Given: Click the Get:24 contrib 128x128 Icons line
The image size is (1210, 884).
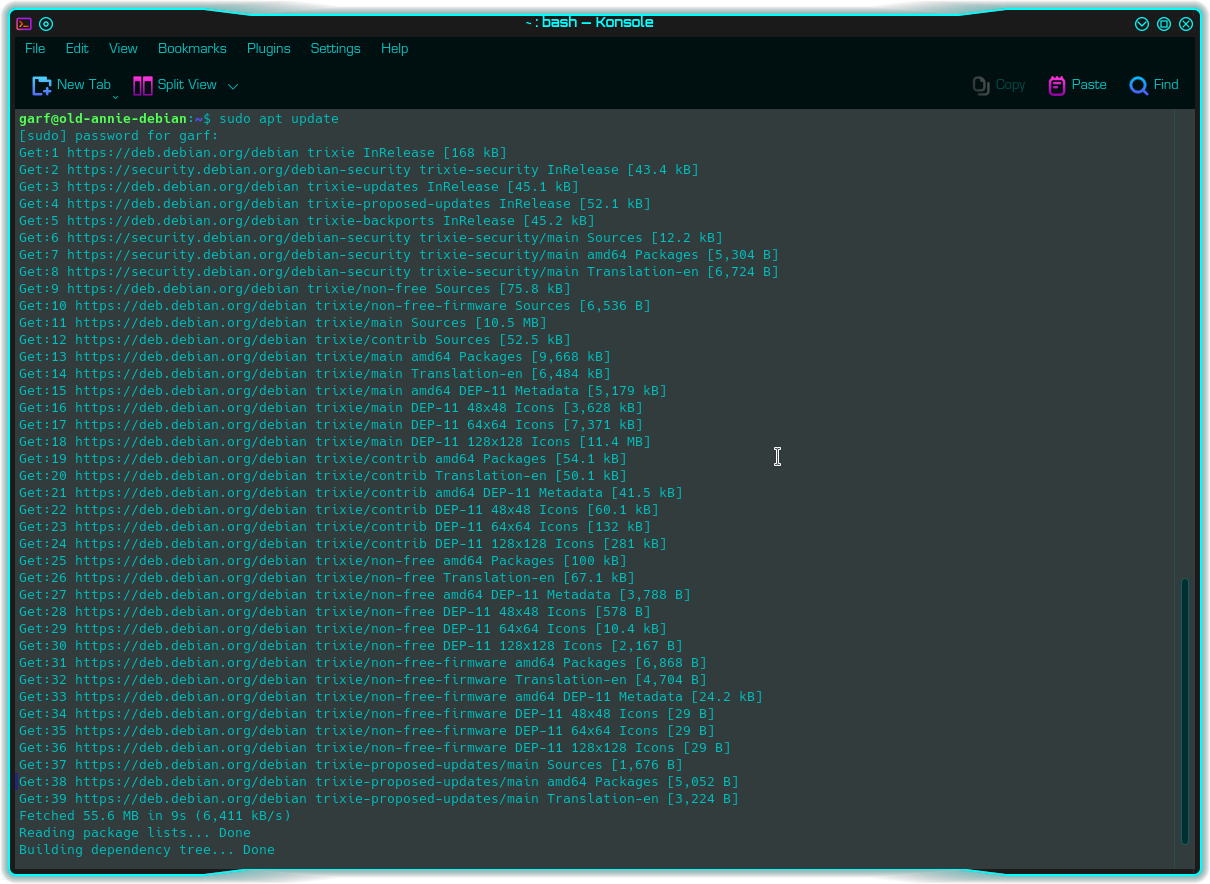Looking at the screenshot, I should pyautogui.click(x=343, y=544).
